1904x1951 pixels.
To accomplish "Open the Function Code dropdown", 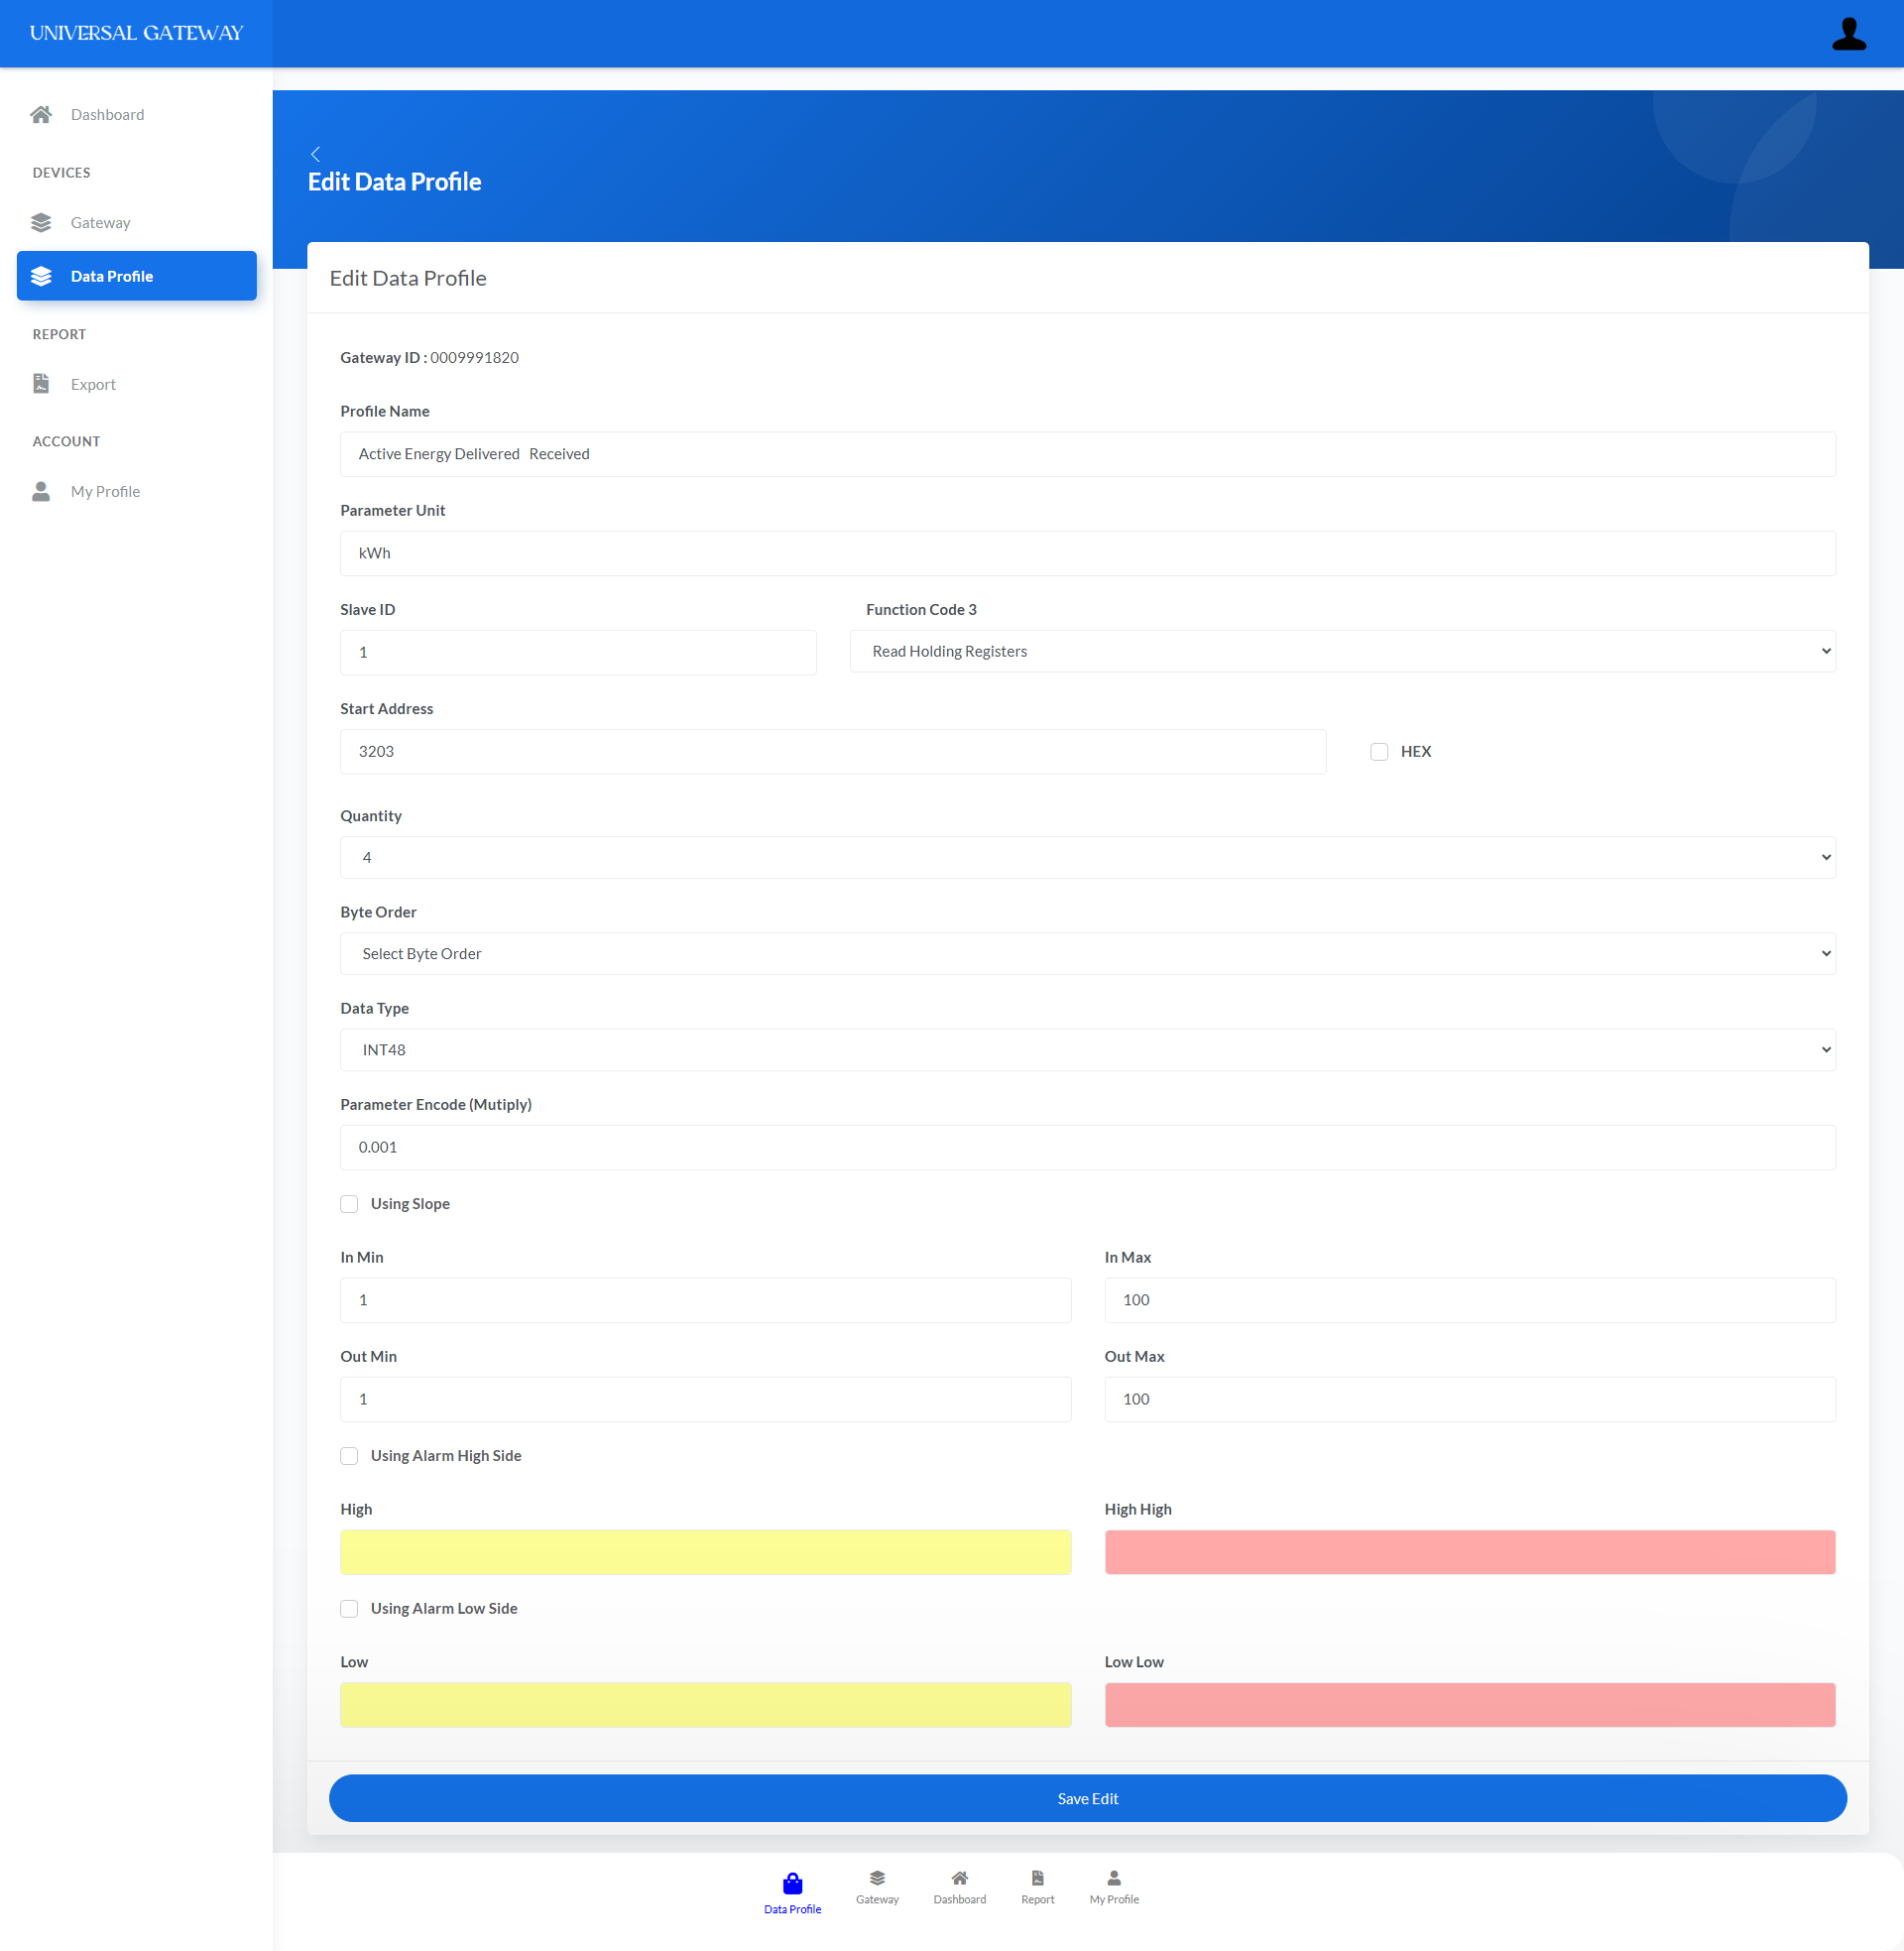I will (1342, 652).
